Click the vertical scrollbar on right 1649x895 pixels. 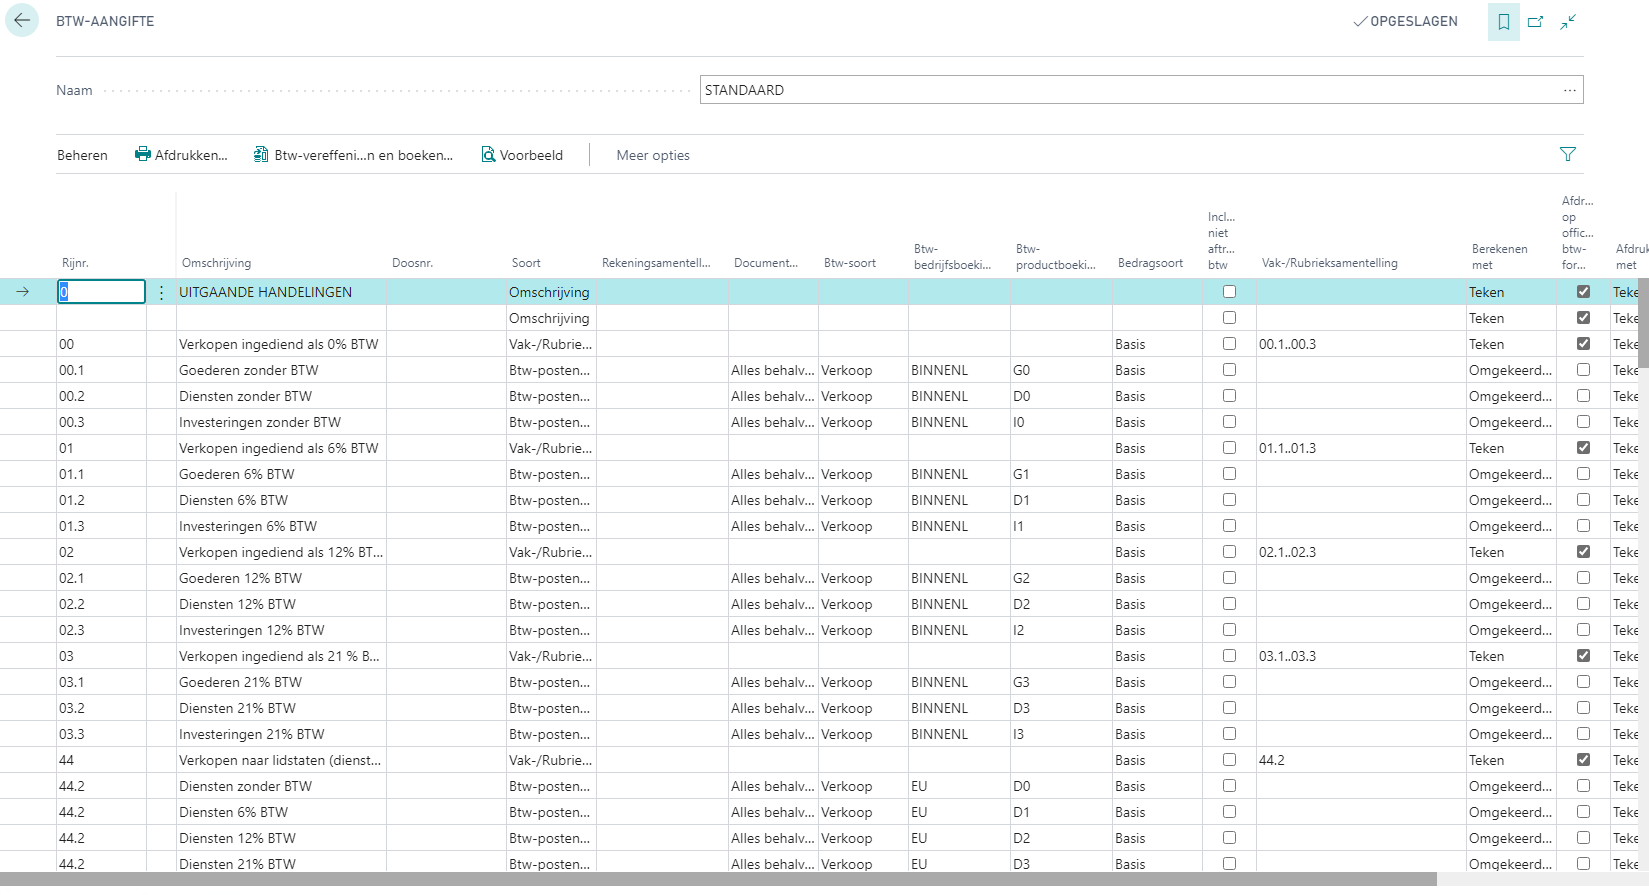1643,325
